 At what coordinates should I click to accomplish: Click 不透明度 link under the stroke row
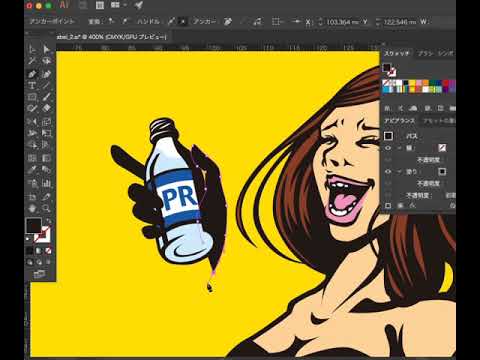(x=428, y=160)
